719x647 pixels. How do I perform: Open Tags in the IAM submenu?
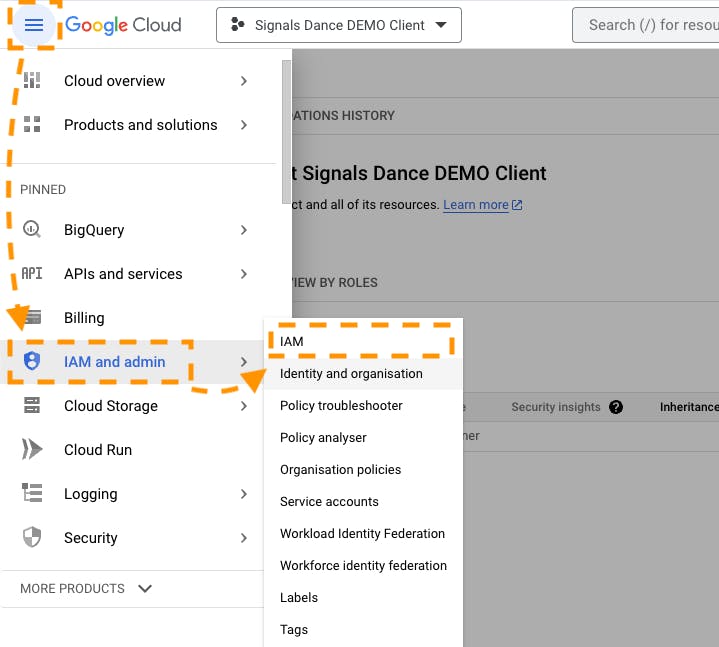(x=363, y=630)
